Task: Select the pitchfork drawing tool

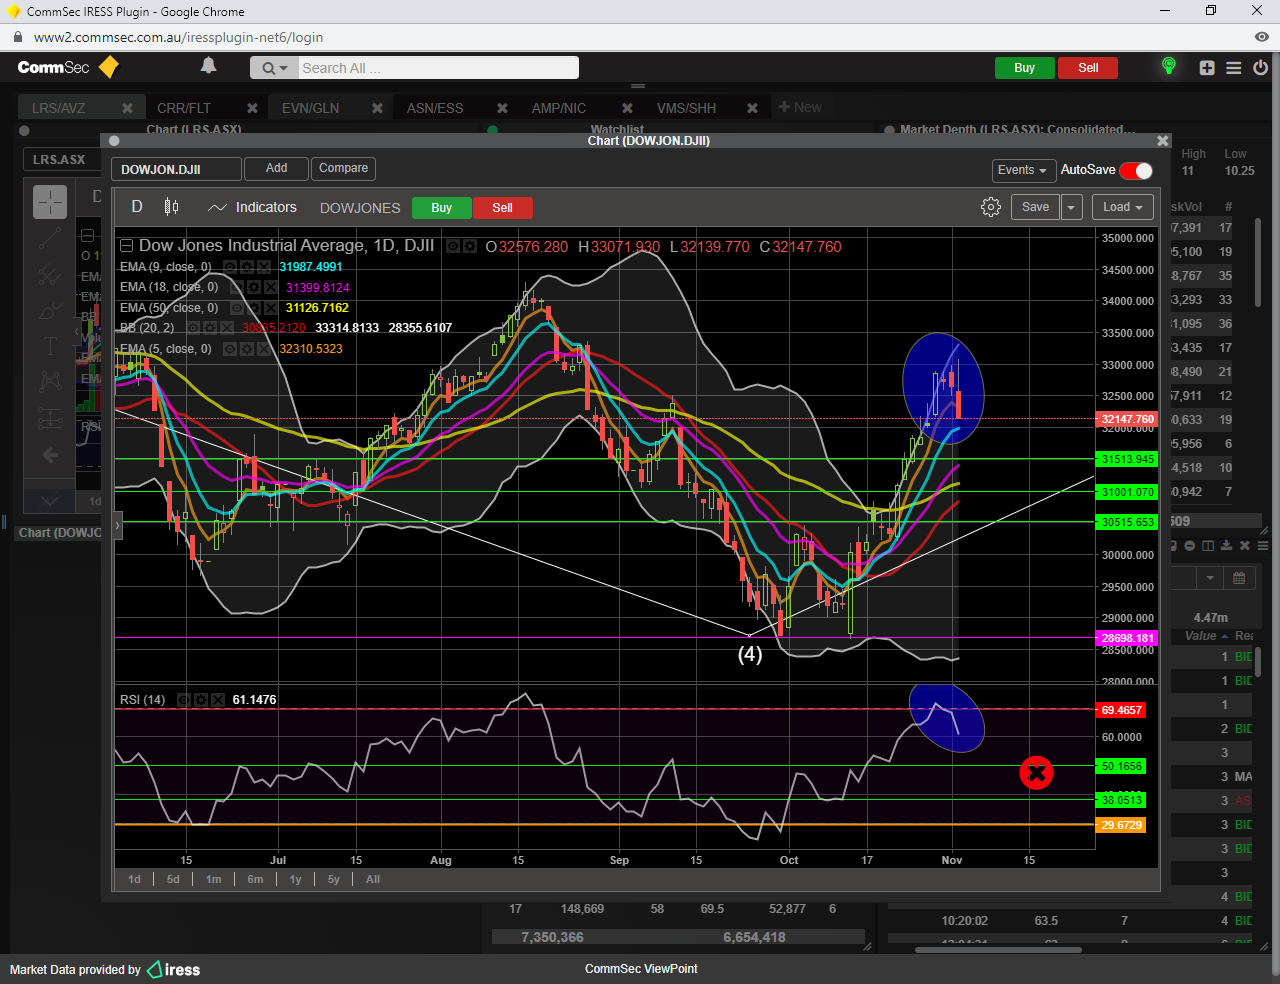Action: tap(50, 274)
